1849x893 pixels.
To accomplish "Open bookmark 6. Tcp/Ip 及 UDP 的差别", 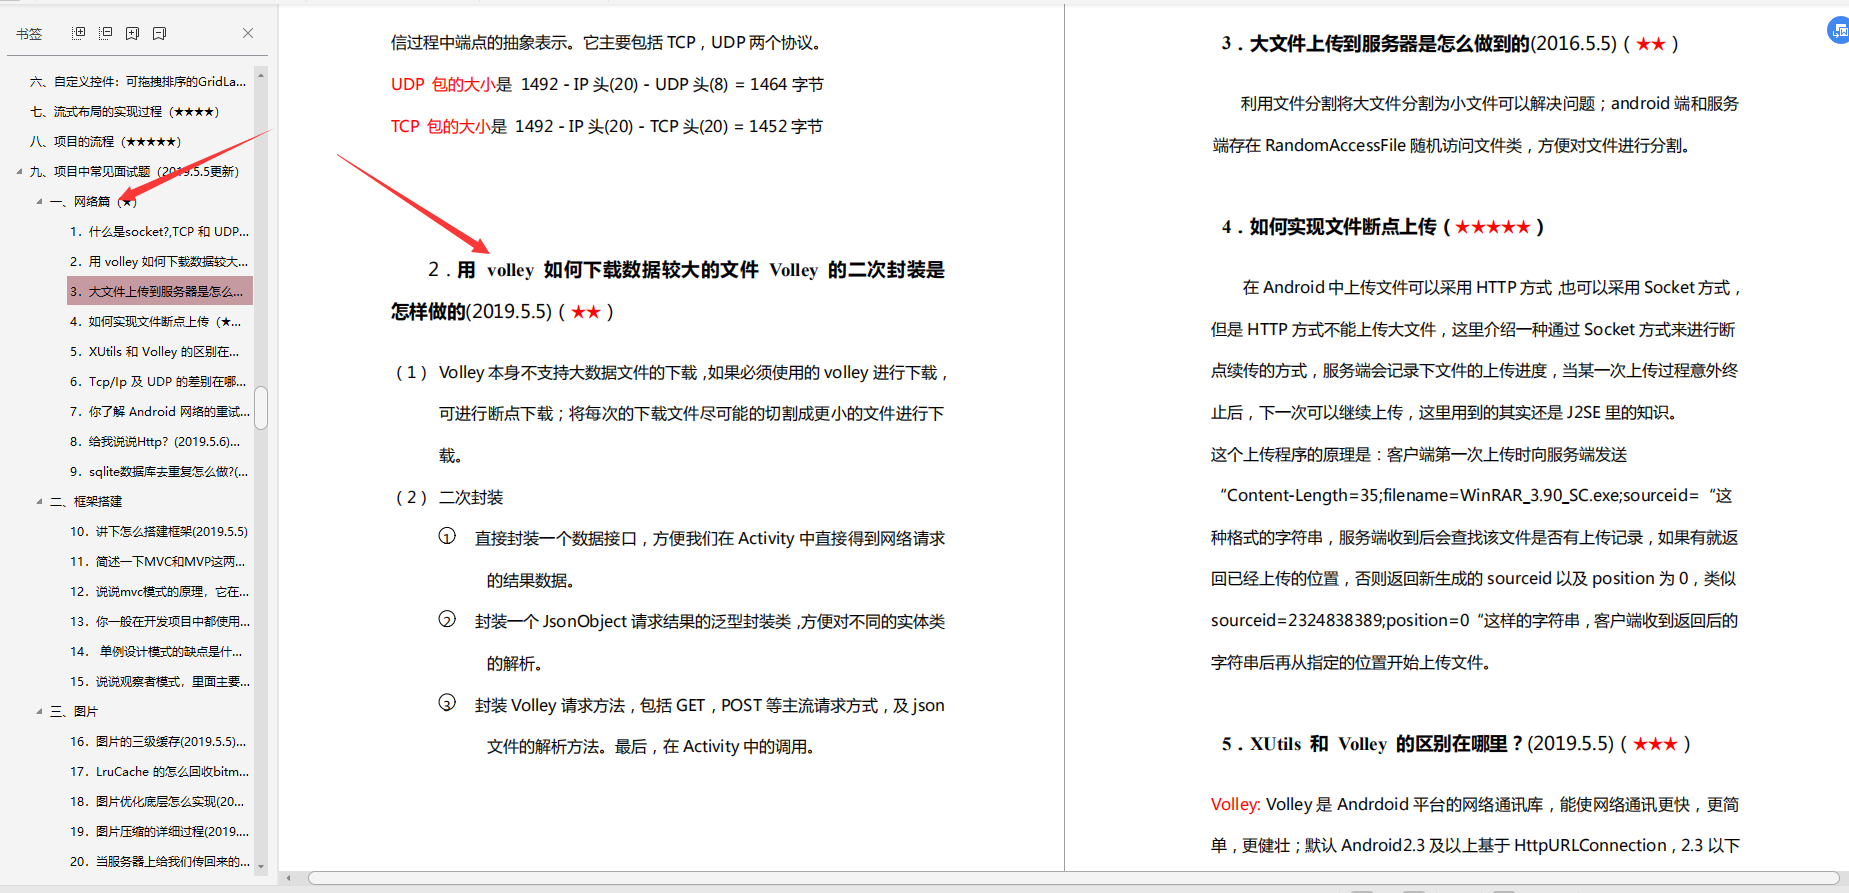I will [158, 381].
